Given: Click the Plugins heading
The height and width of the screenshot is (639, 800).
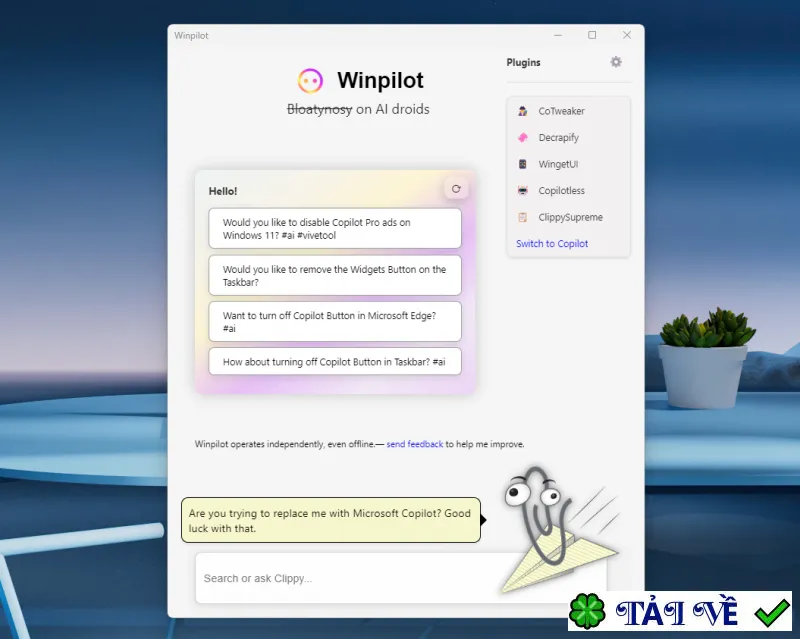Looking at the screenshot, I should click(x=523, y=63).
